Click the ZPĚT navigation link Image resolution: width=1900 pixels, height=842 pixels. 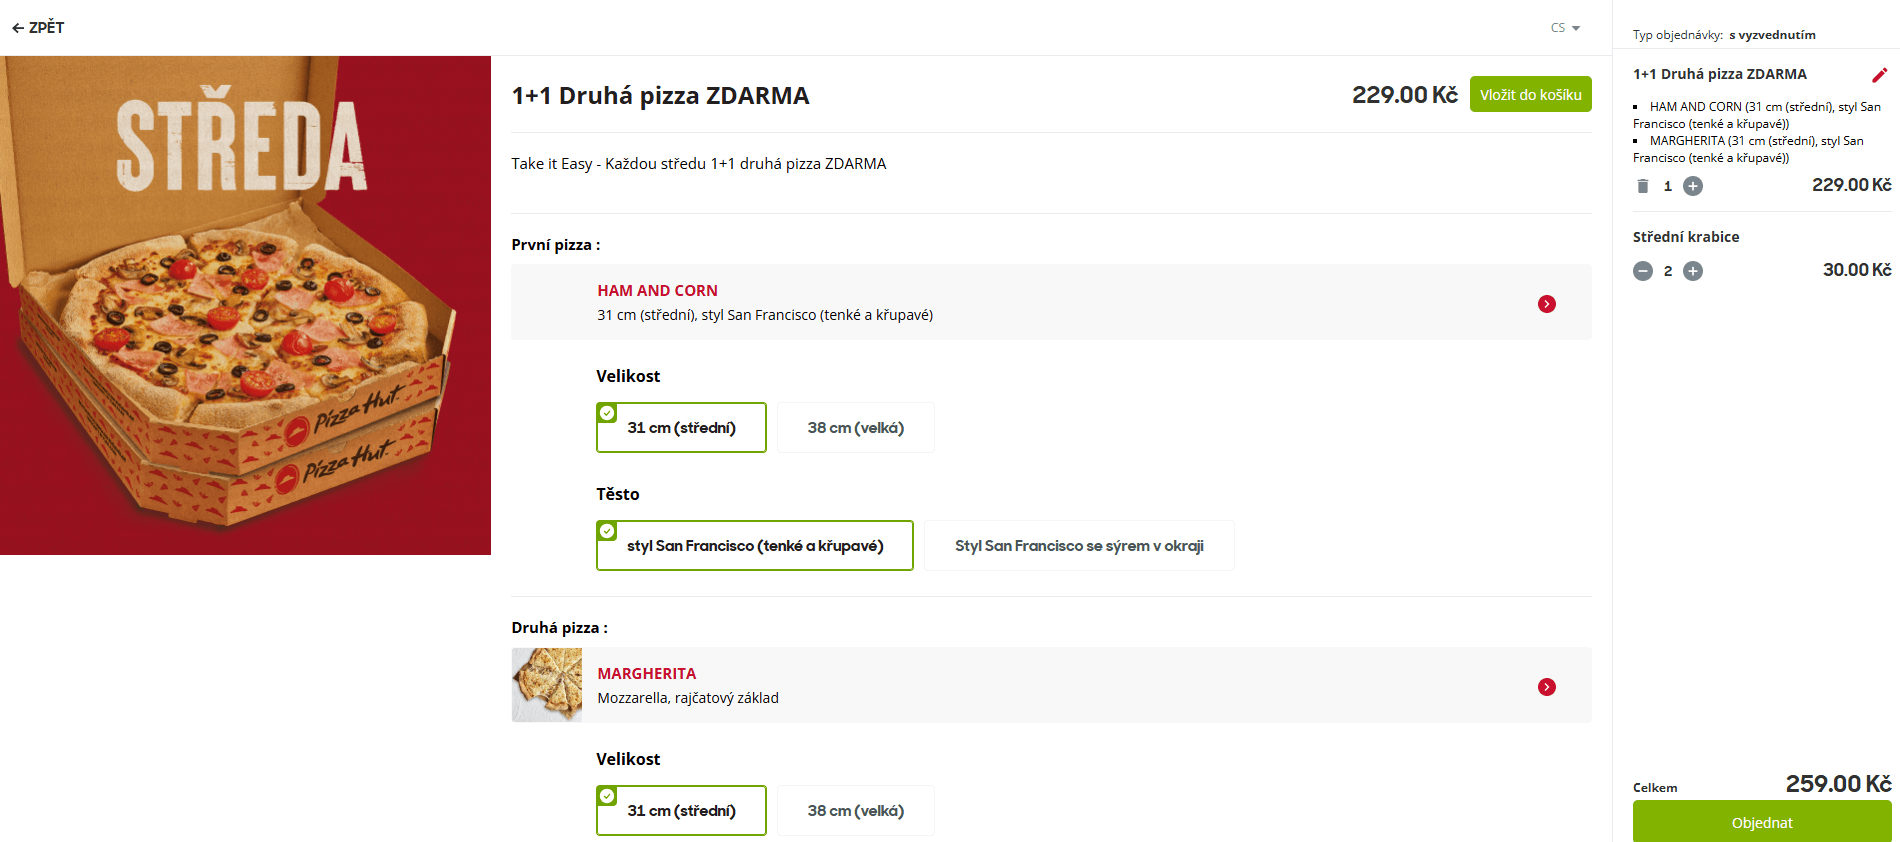pyautogui.click(x=45, y=28)
